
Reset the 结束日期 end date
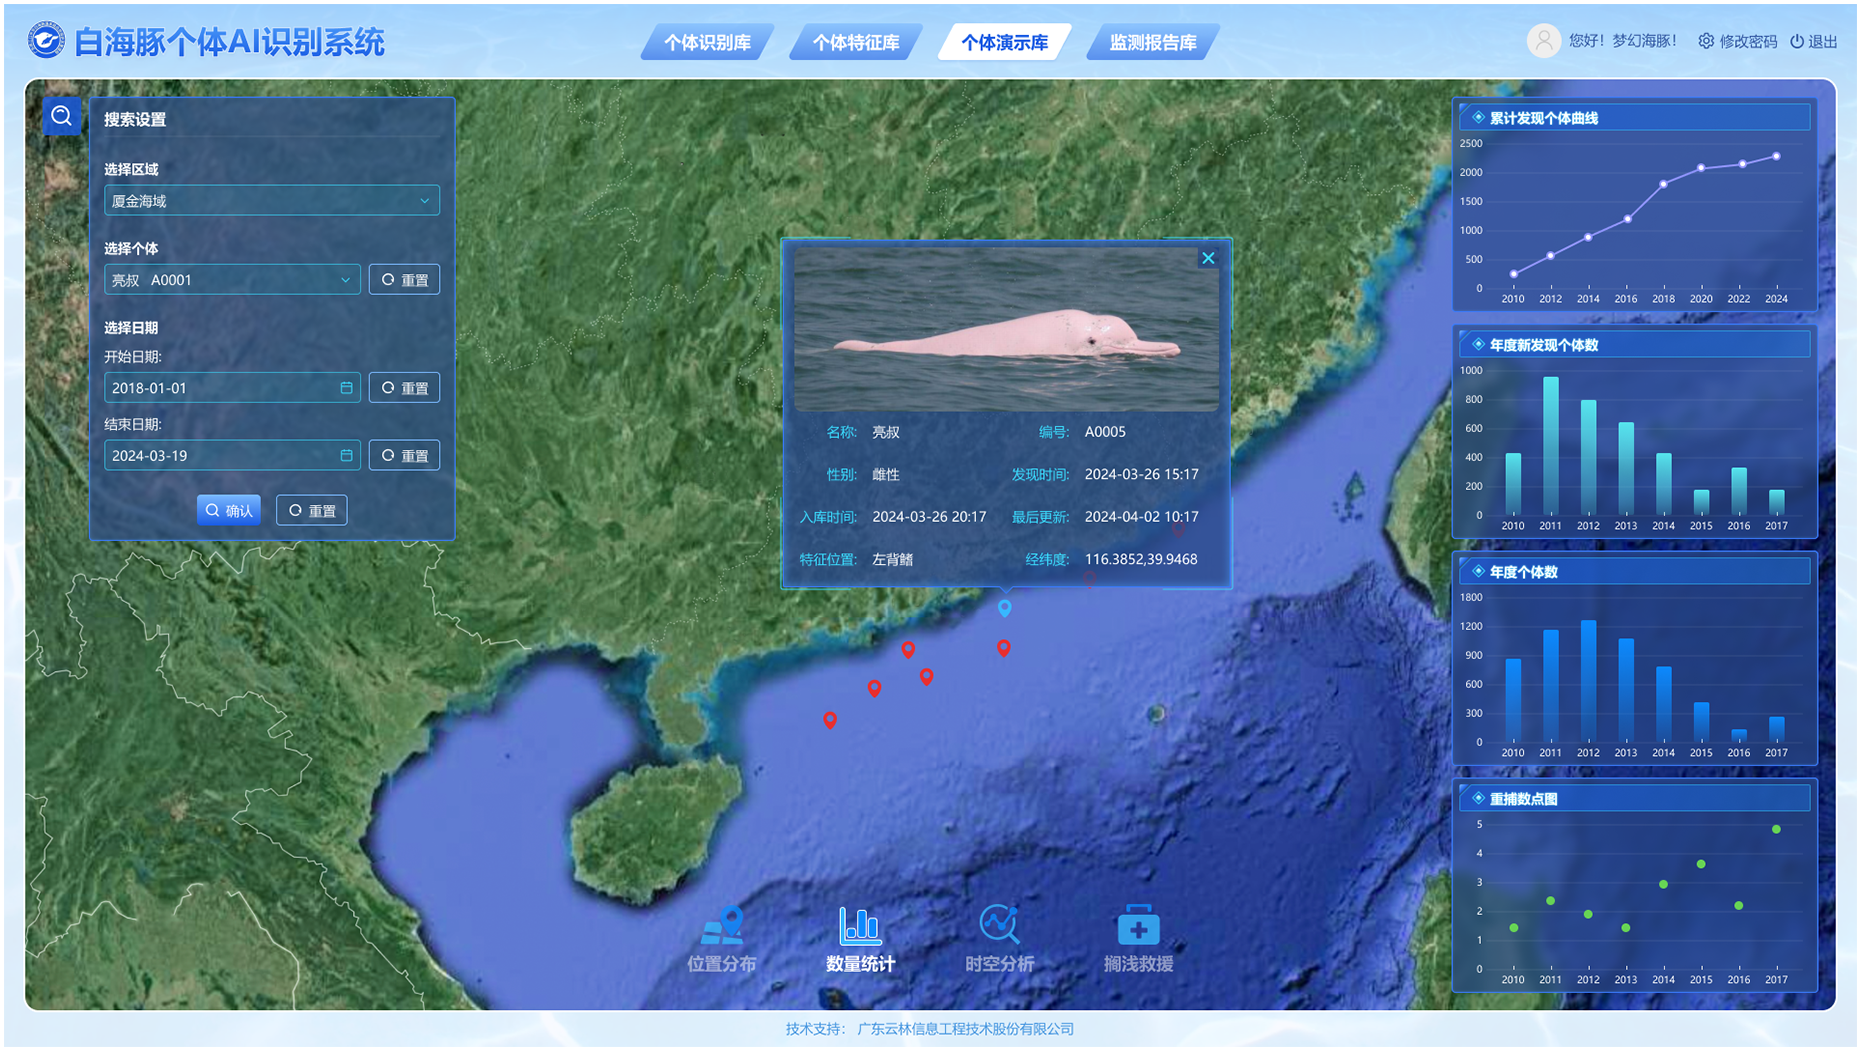click(405, 456)
